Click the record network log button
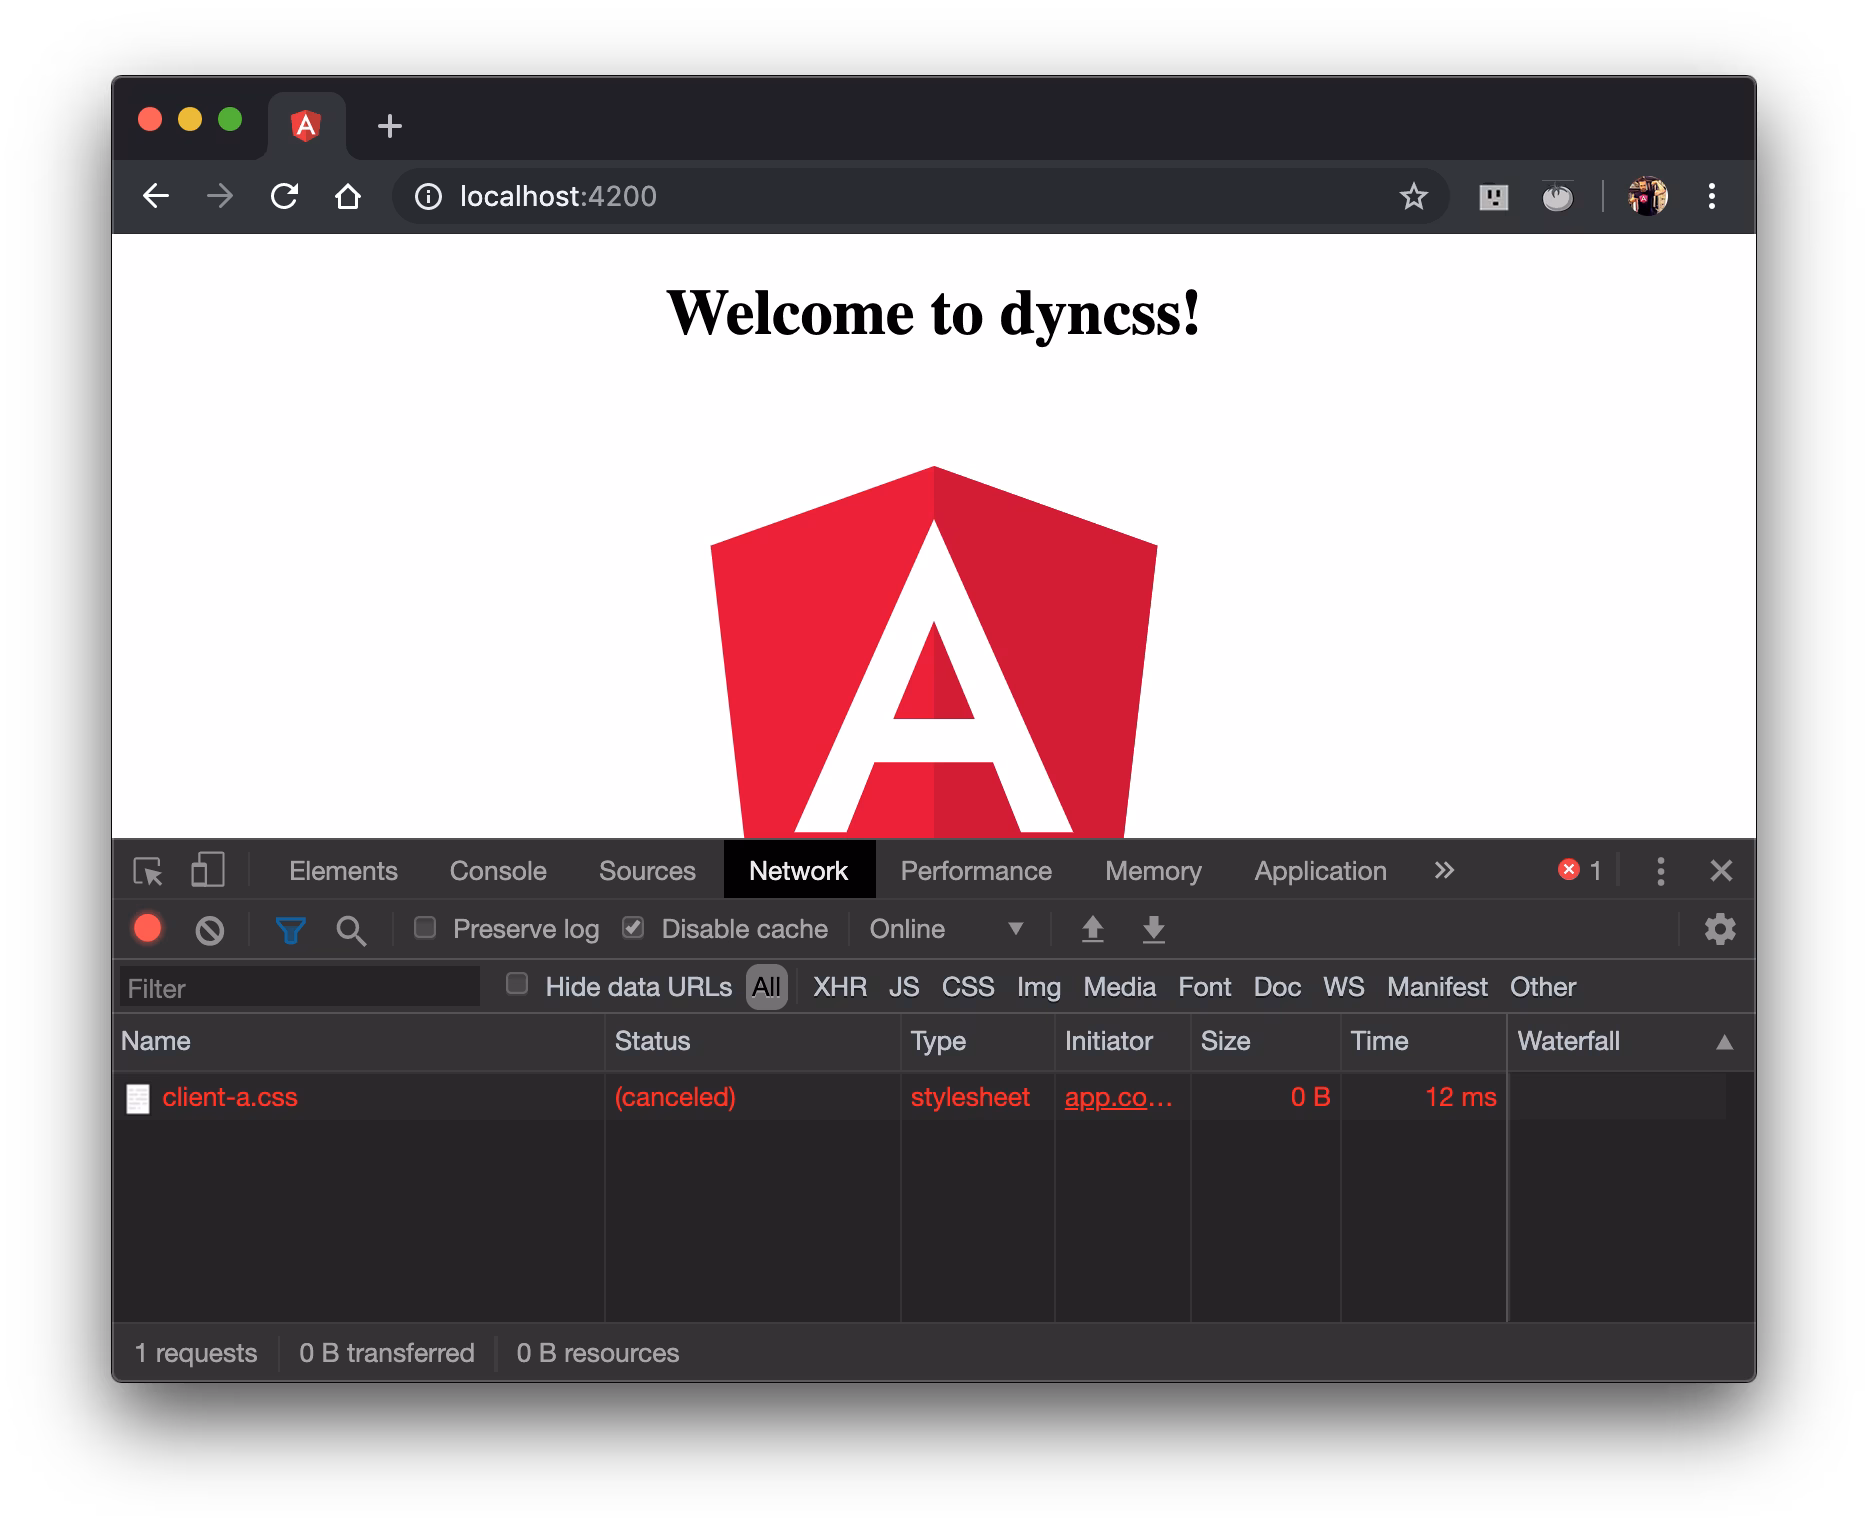Screen dimensions: 1868x1530 (x=148, y=929)
